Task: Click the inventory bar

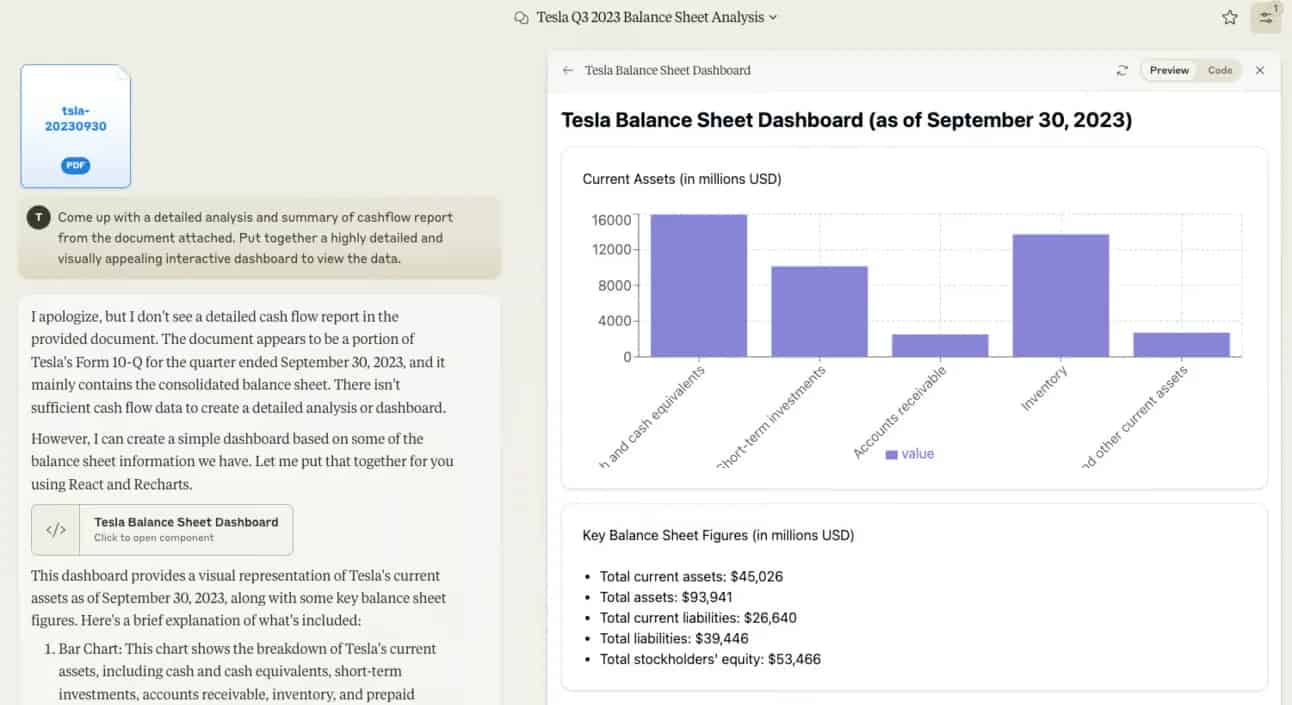Action: (1061, 295)
